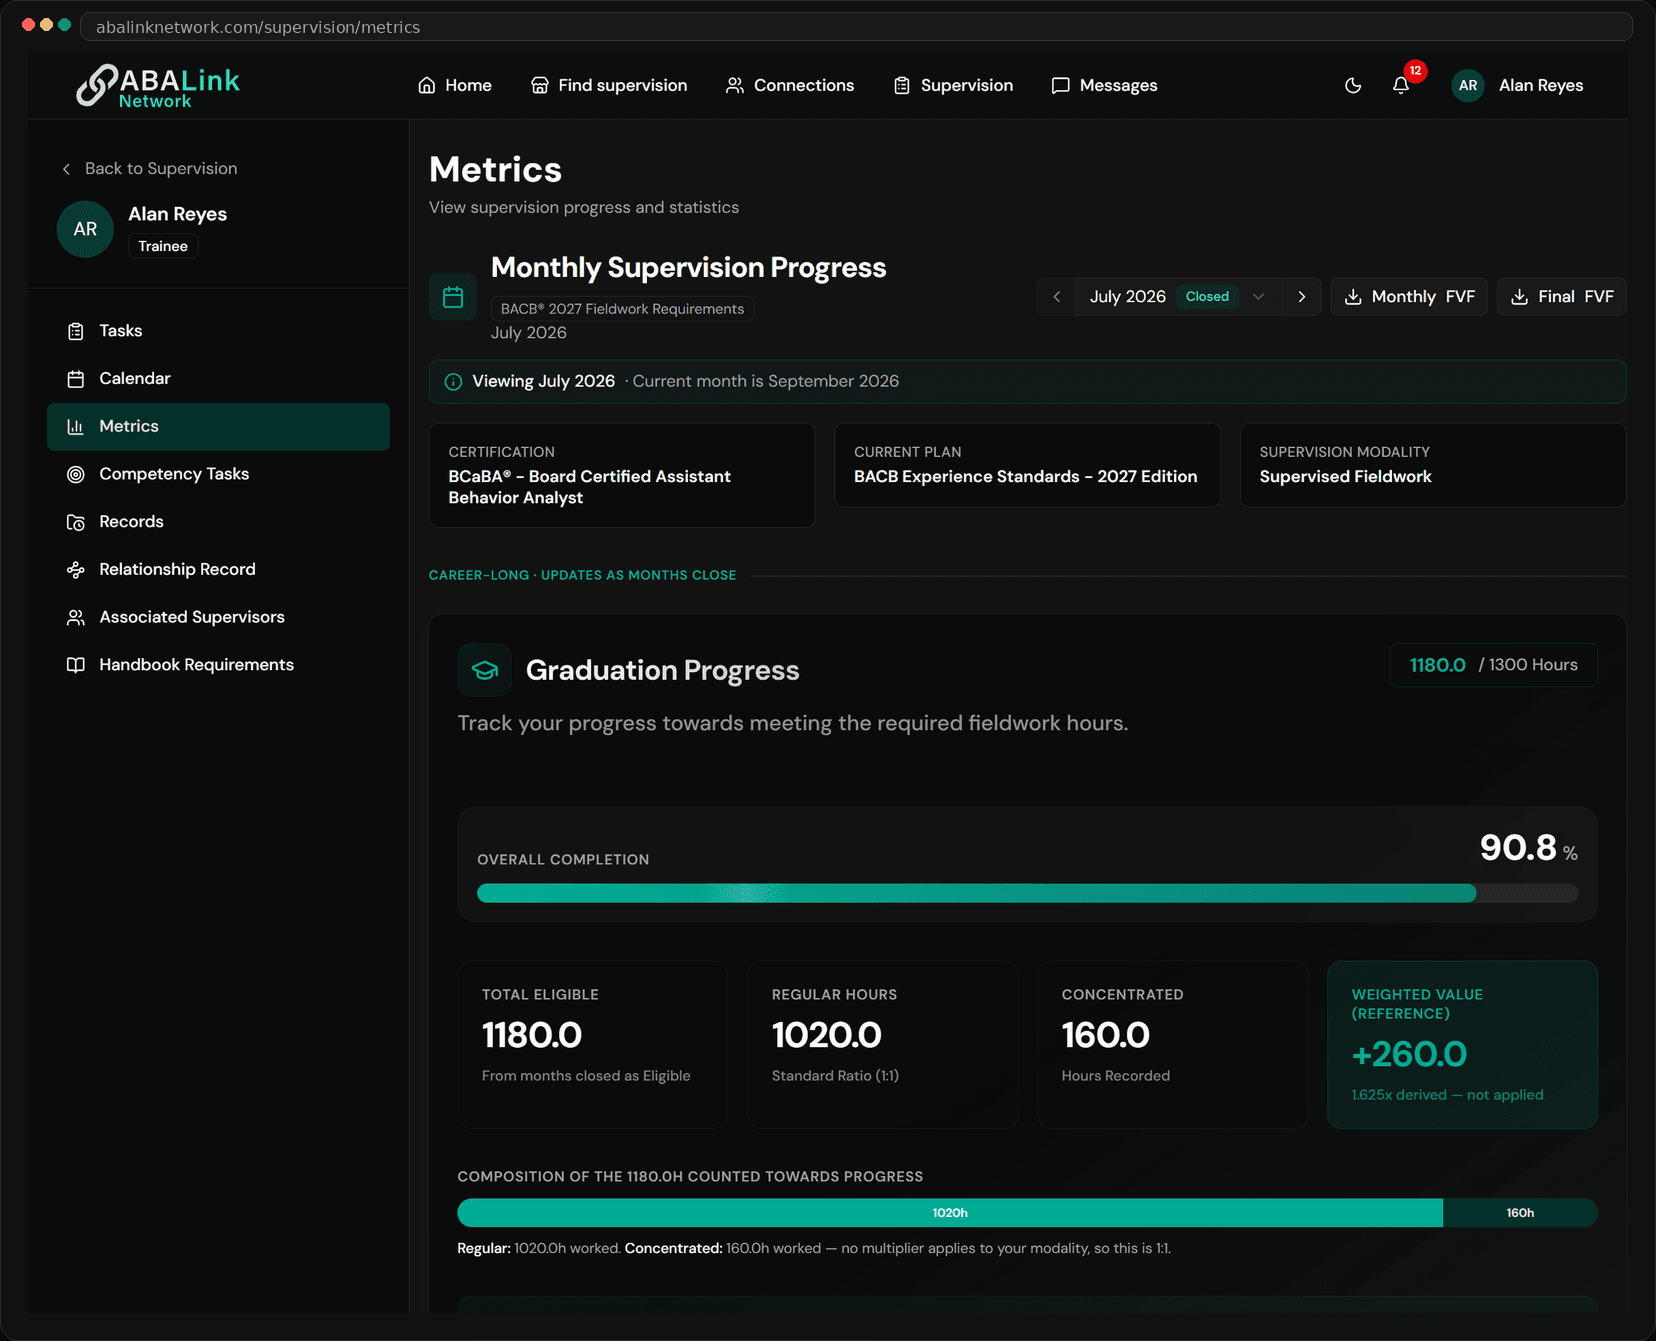Open Calendar in the sidebar

point(218,379)
